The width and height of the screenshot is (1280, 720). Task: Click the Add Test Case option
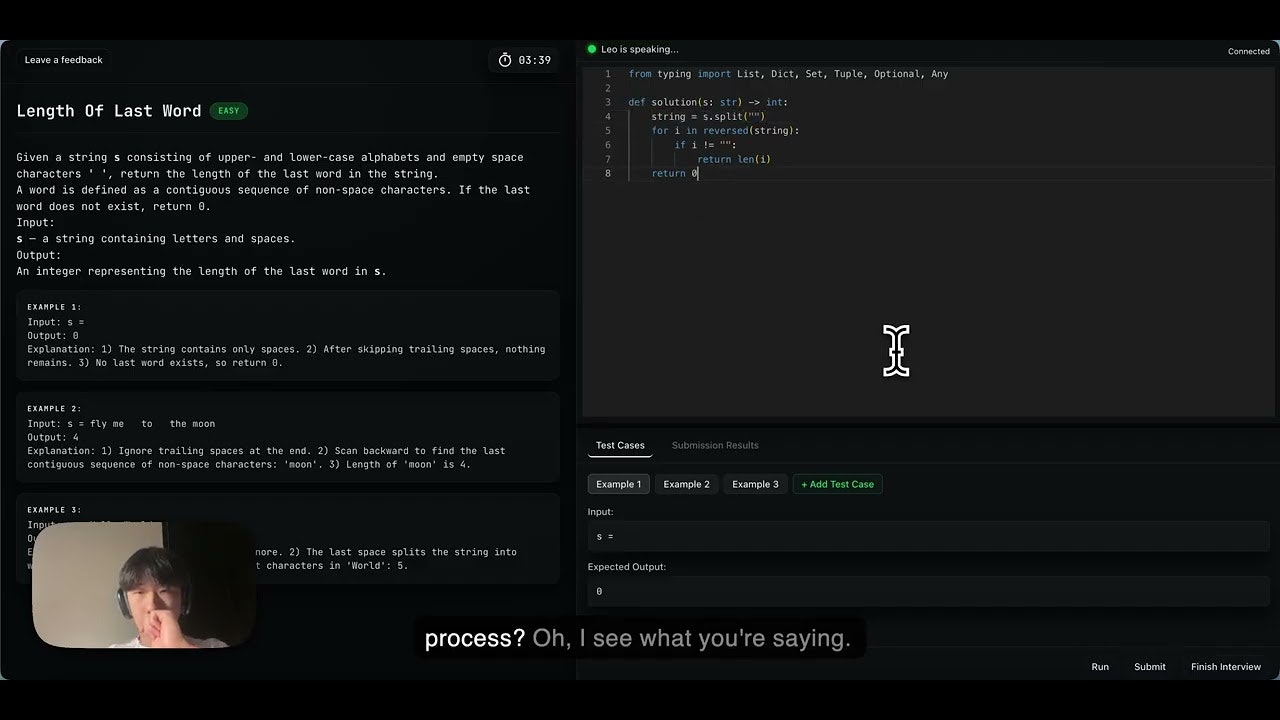point(837,484)
